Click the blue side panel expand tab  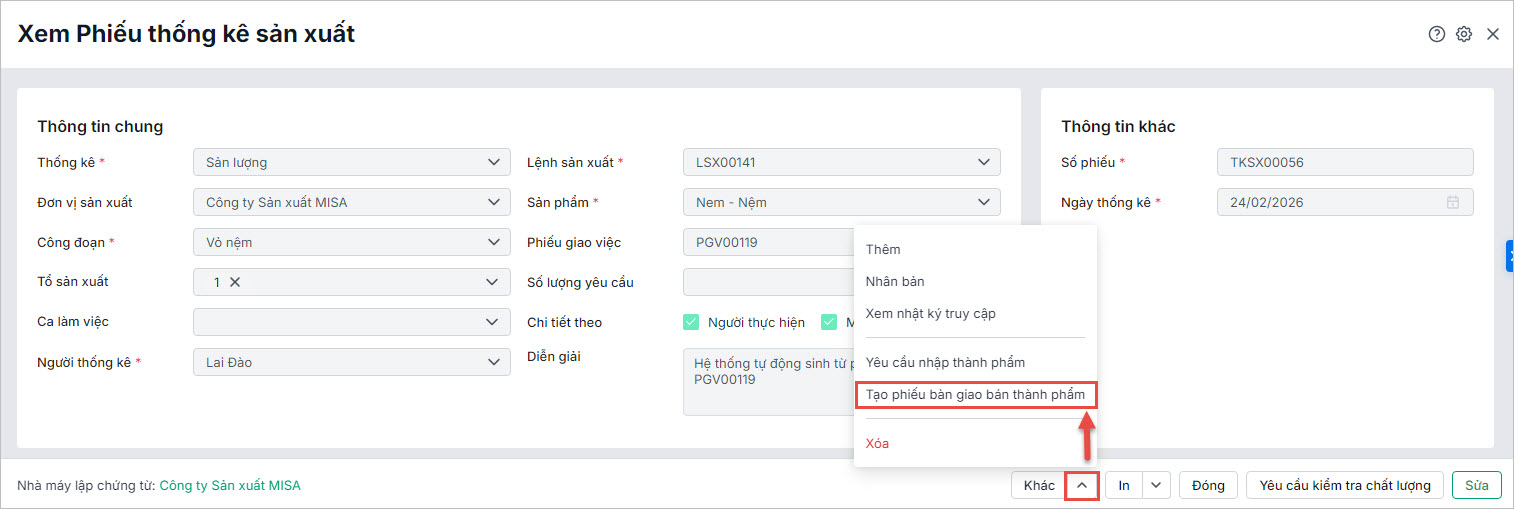click(x=1509, y=256)
